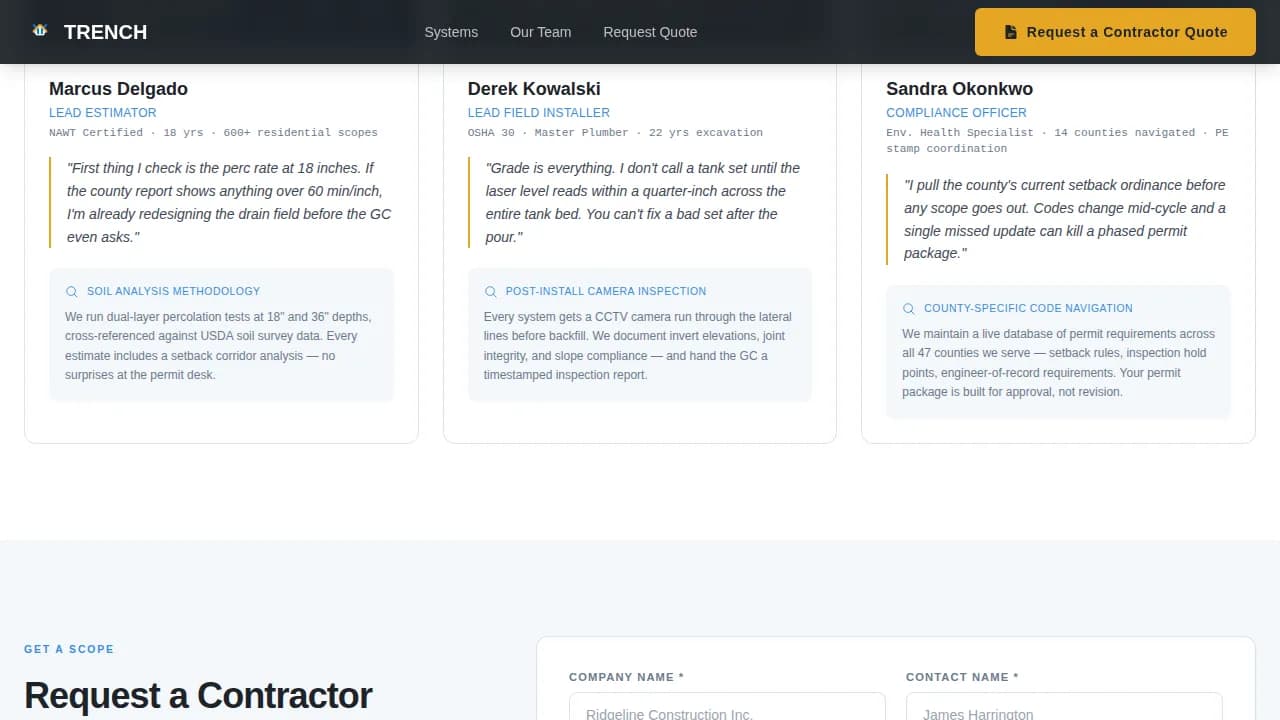Expand the Soil Analysis Methodology section

click(172, 291)
